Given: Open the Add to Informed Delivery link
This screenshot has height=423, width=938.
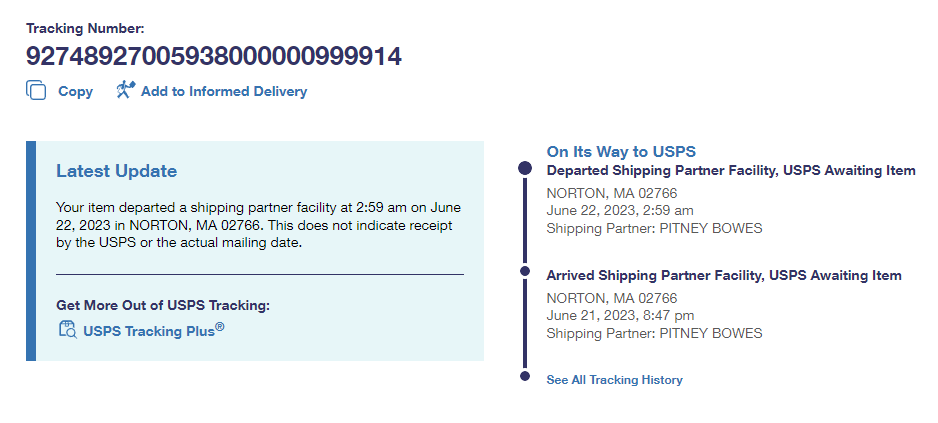Looking at the screenshot, I should (x=223, y=91).
